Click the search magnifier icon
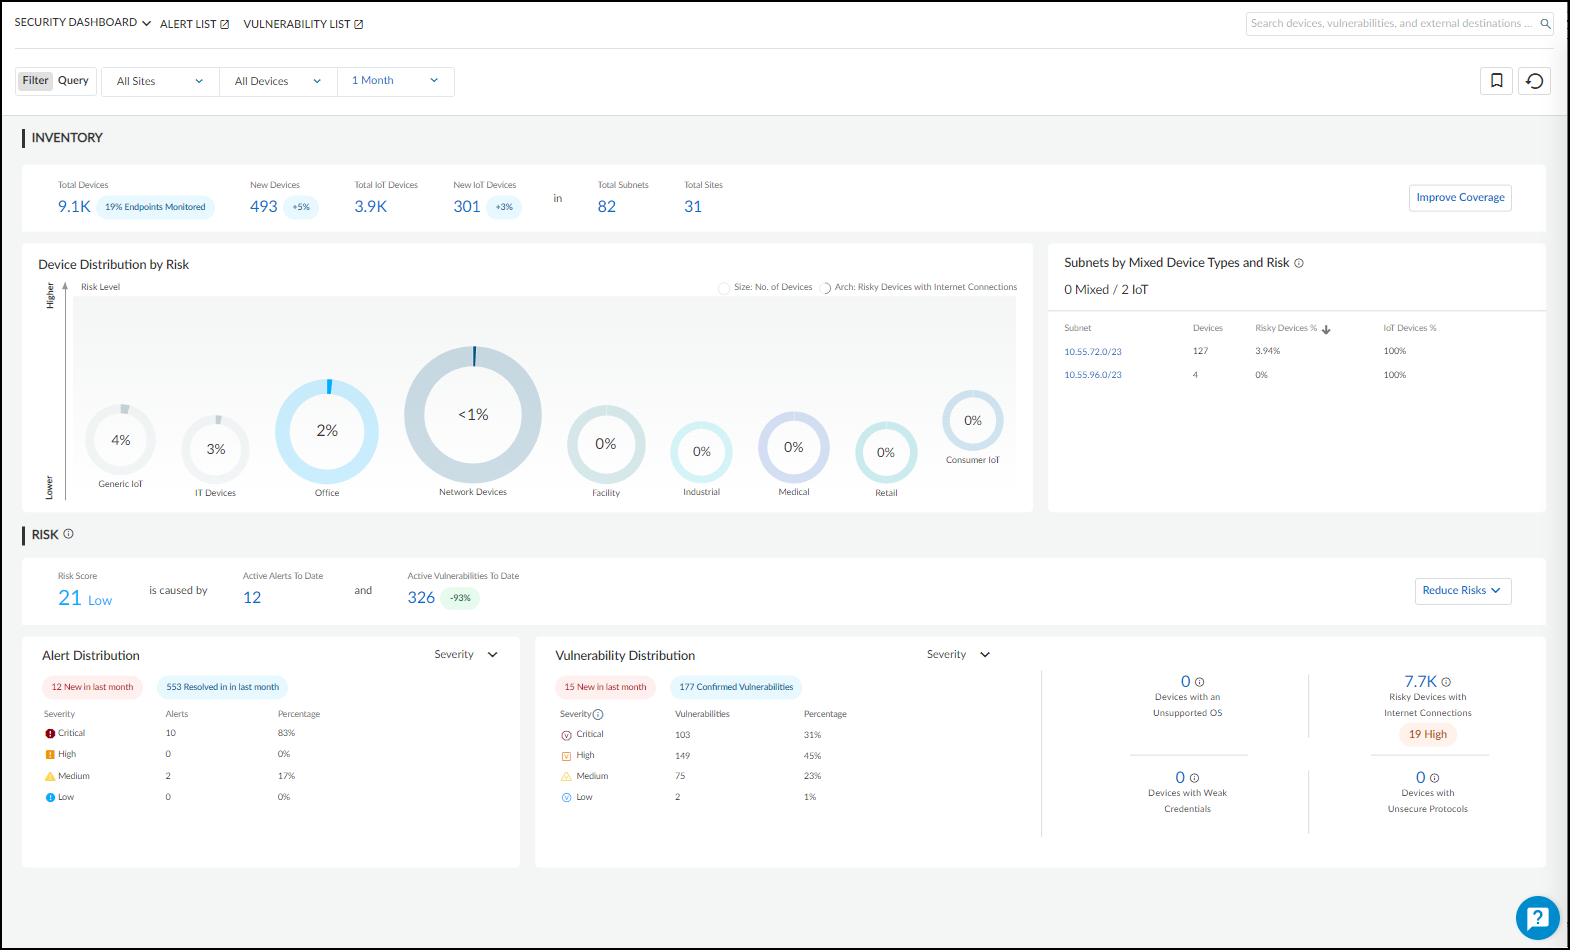The height and width of the screenshot is (950, 1570). point(1545,24)
